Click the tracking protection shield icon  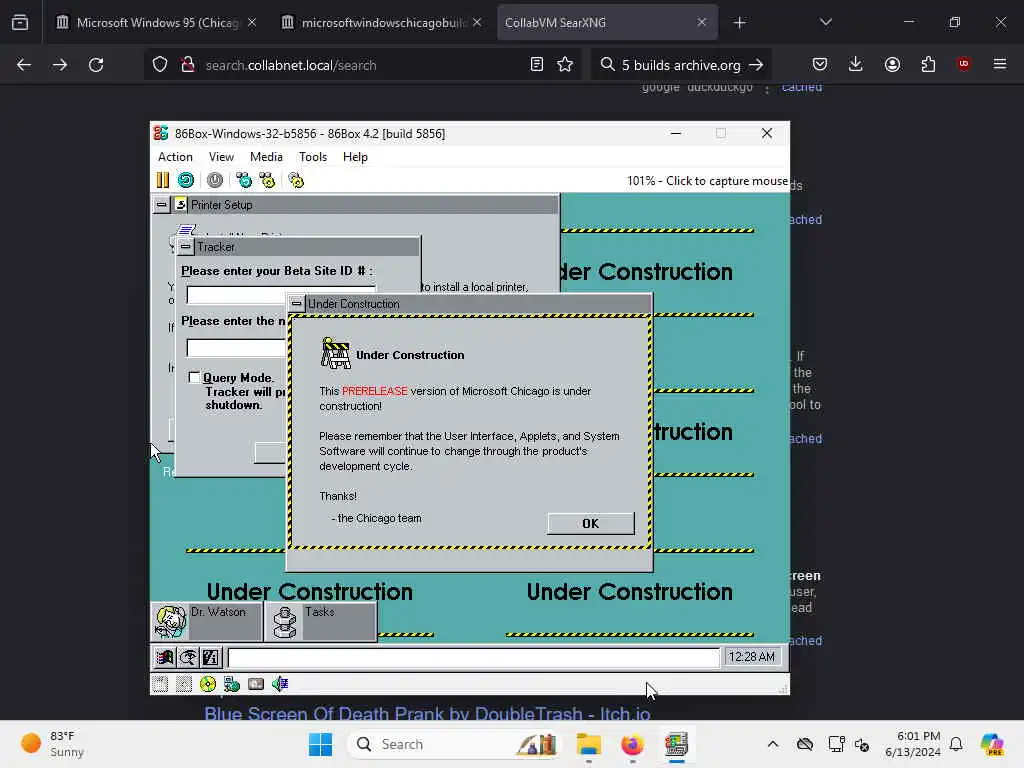[x=160, y=65]
